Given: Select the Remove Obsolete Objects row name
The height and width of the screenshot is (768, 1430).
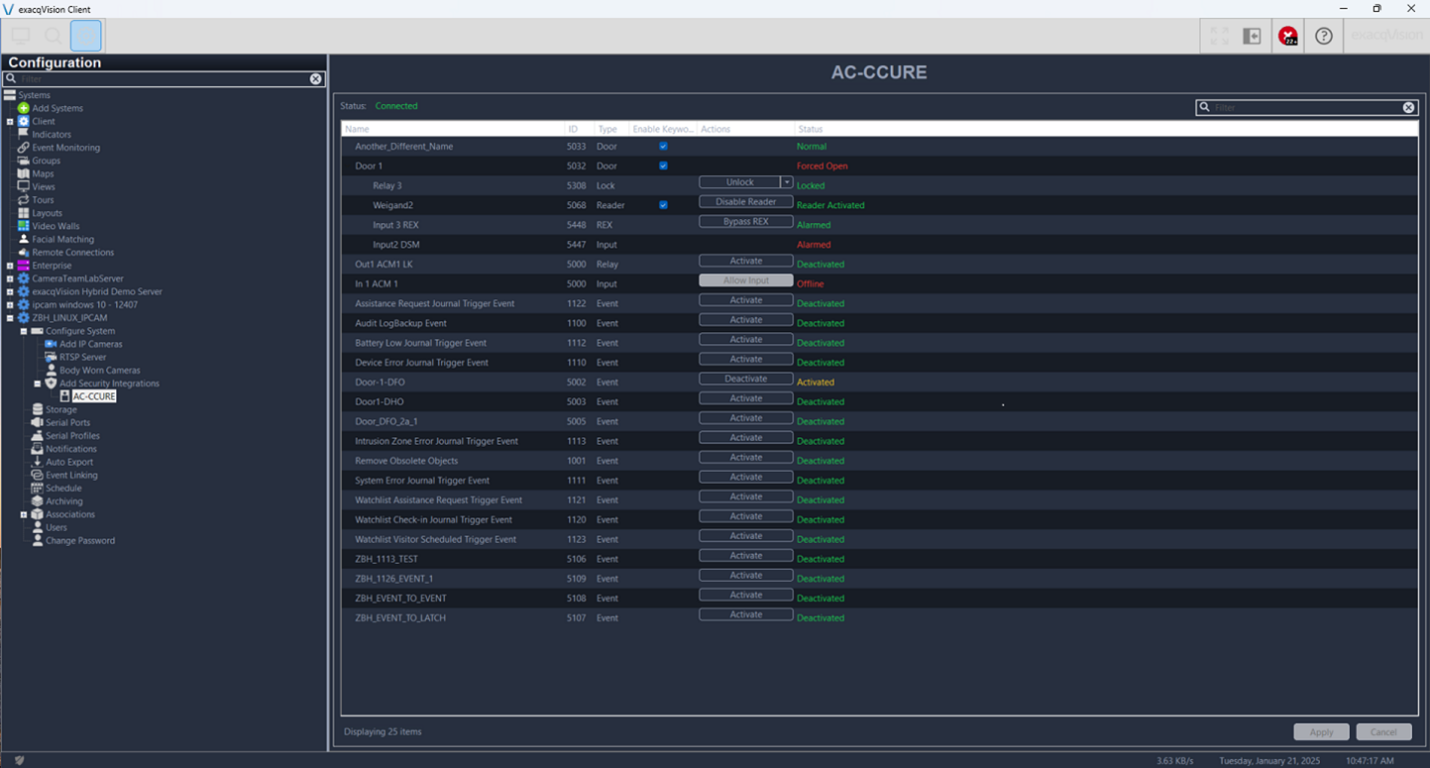Looking at the screenshot, I should coord(406,461).
